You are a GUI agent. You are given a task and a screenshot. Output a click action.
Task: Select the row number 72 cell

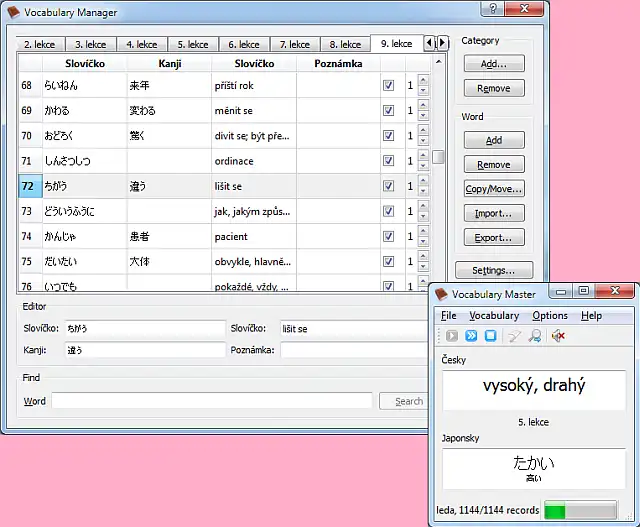30,186
